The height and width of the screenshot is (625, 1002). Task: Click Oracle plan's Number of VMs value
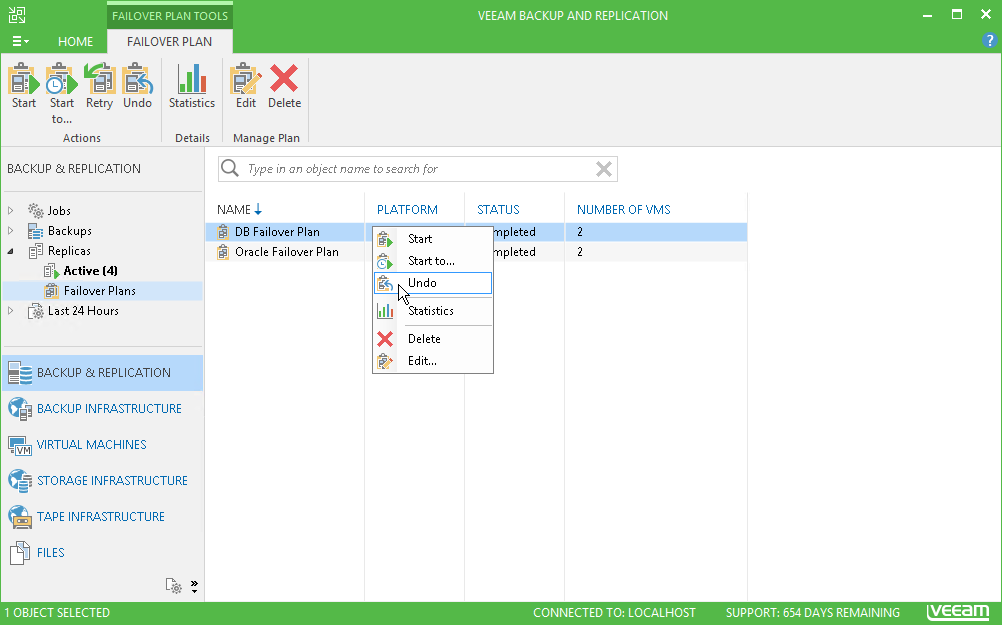(x=580, y=252)
